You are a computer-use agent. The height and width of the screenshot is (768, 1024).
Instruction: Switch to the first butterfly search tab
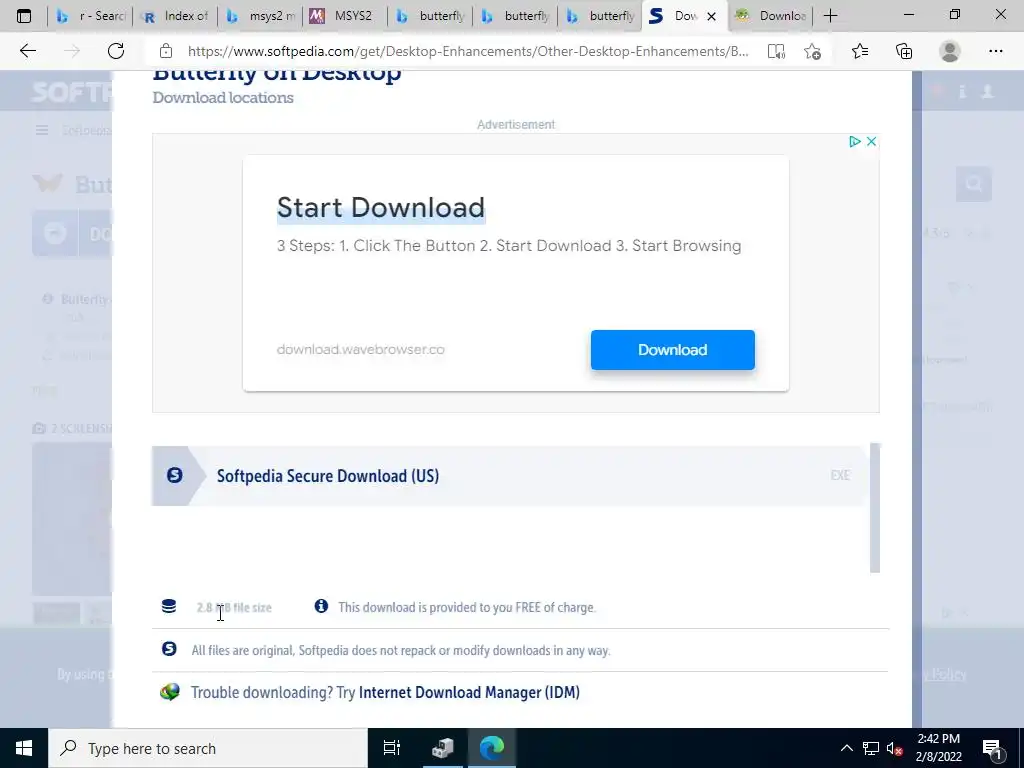tap(430, 16)
